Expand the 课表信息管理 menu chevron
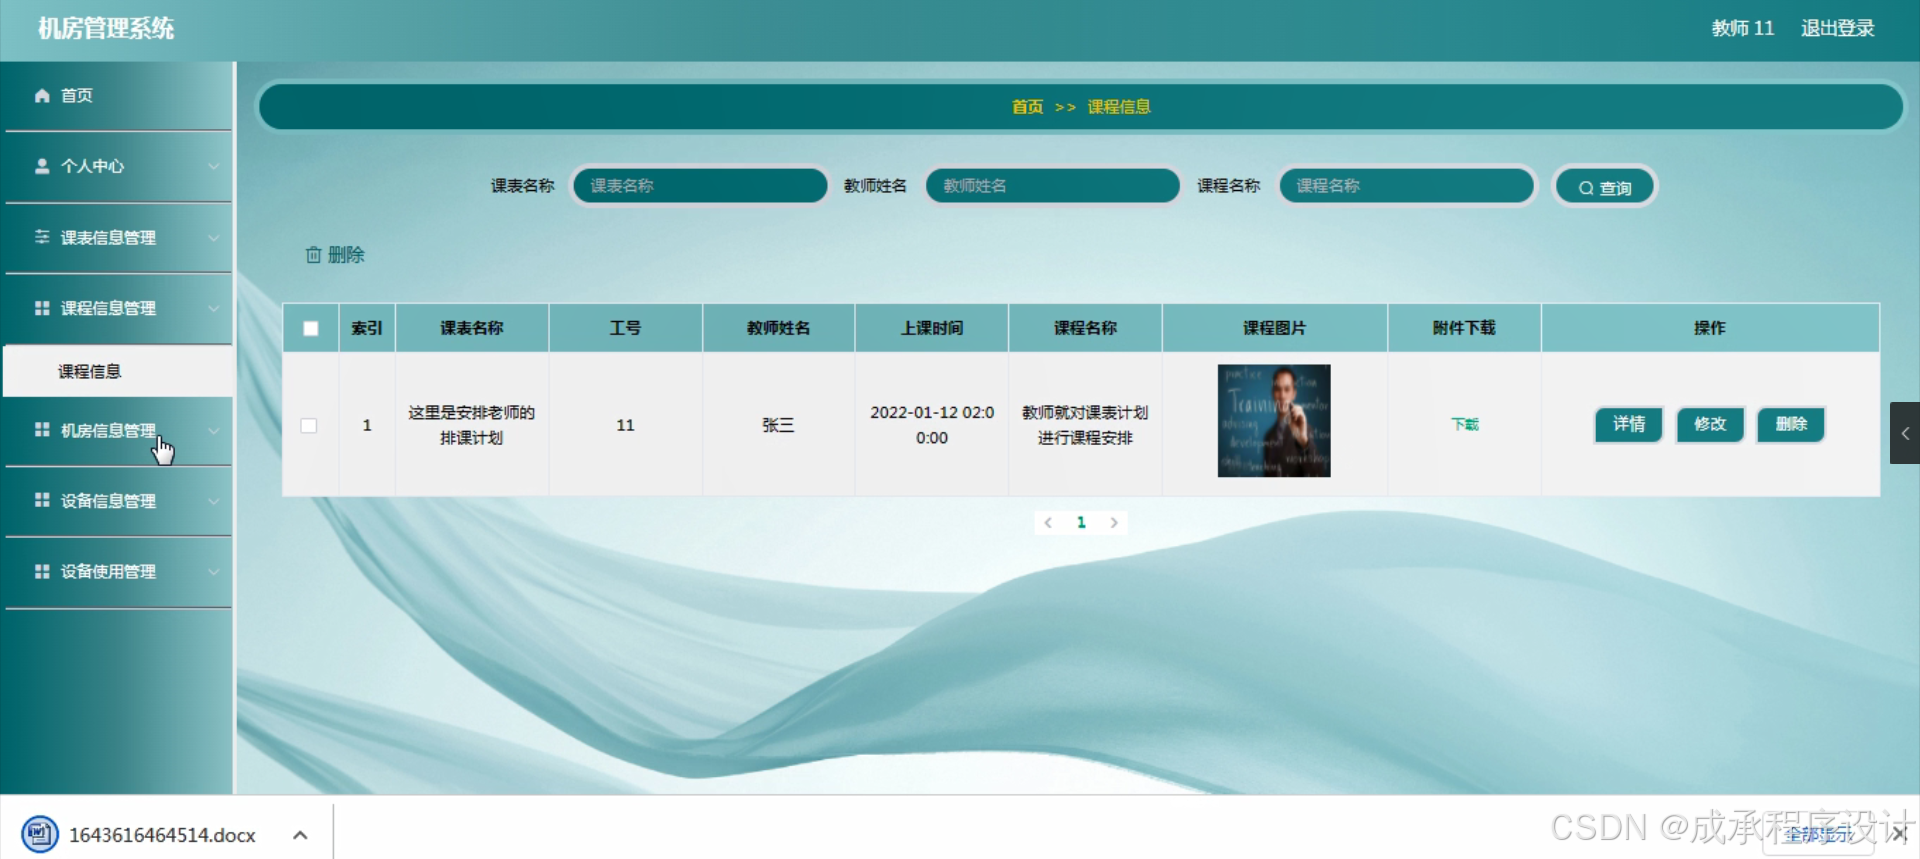The height and width of the screenshot is (859, 1920). (x=213, y=237)
